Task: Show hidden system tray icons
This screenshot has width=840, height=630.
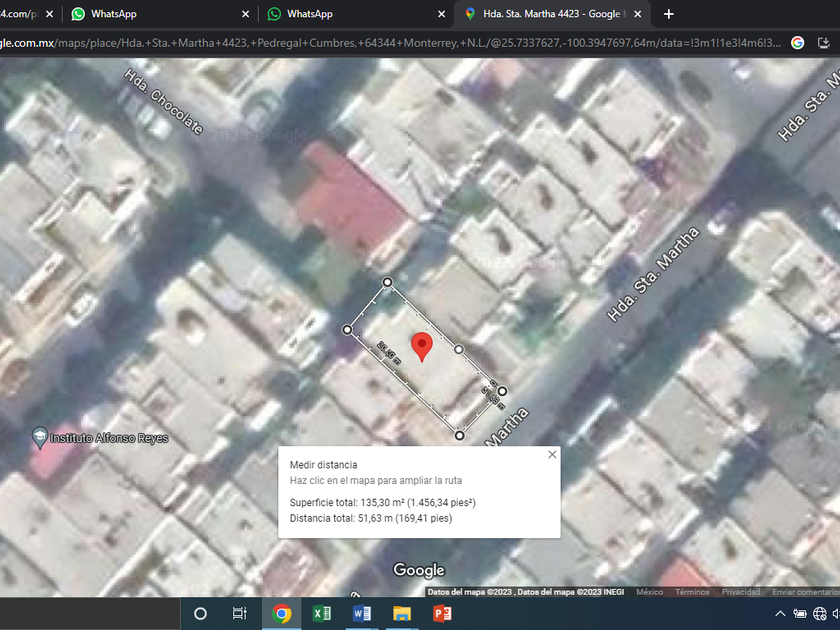Action: click(x=780, y=614)
